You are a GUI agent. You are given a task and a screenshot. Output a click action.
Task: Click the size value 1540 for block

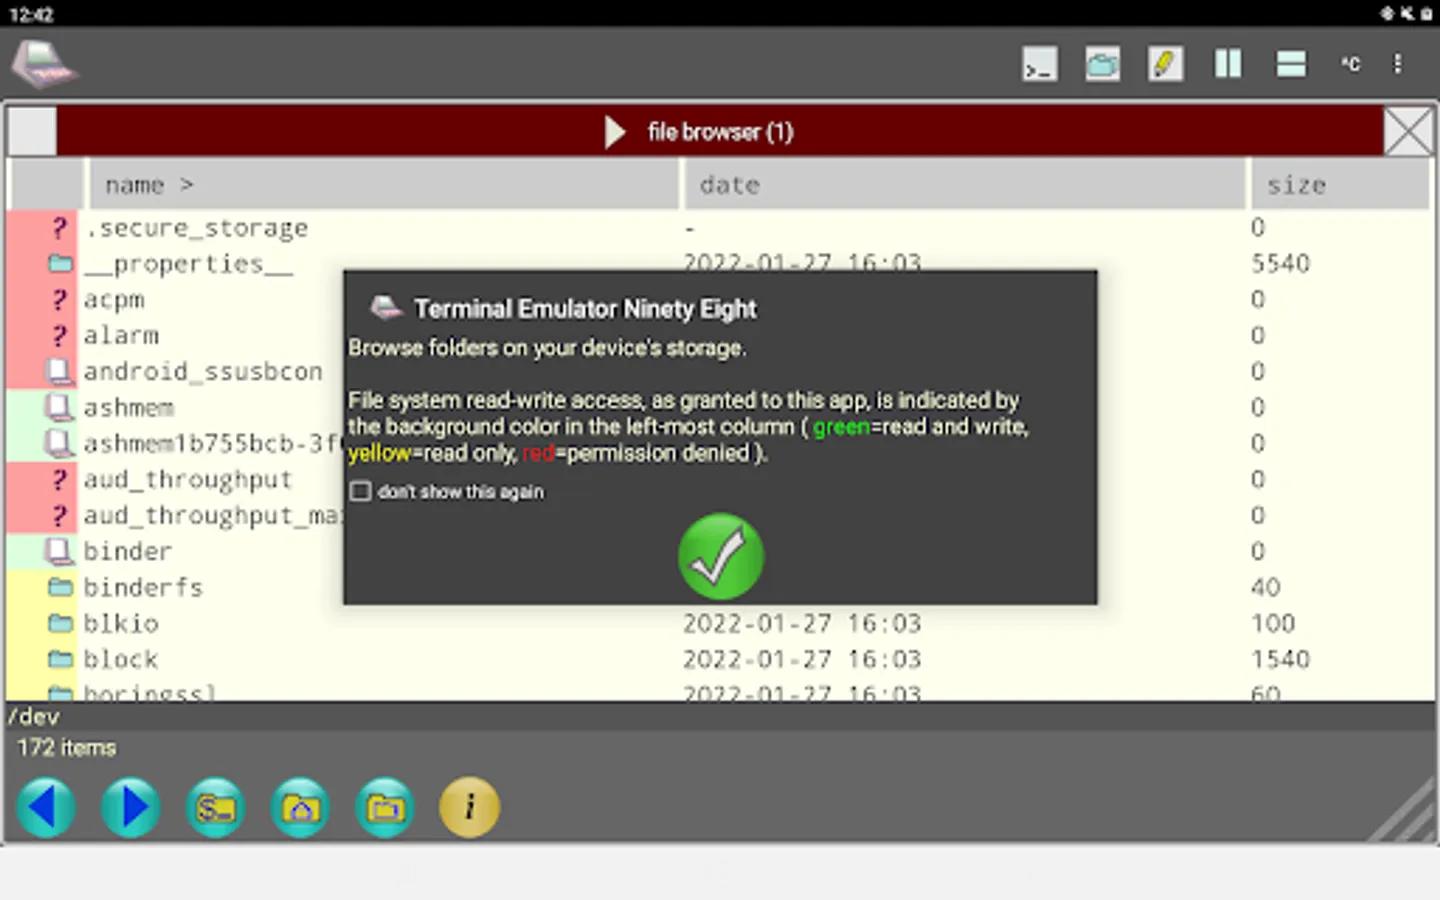(1280, 659)
